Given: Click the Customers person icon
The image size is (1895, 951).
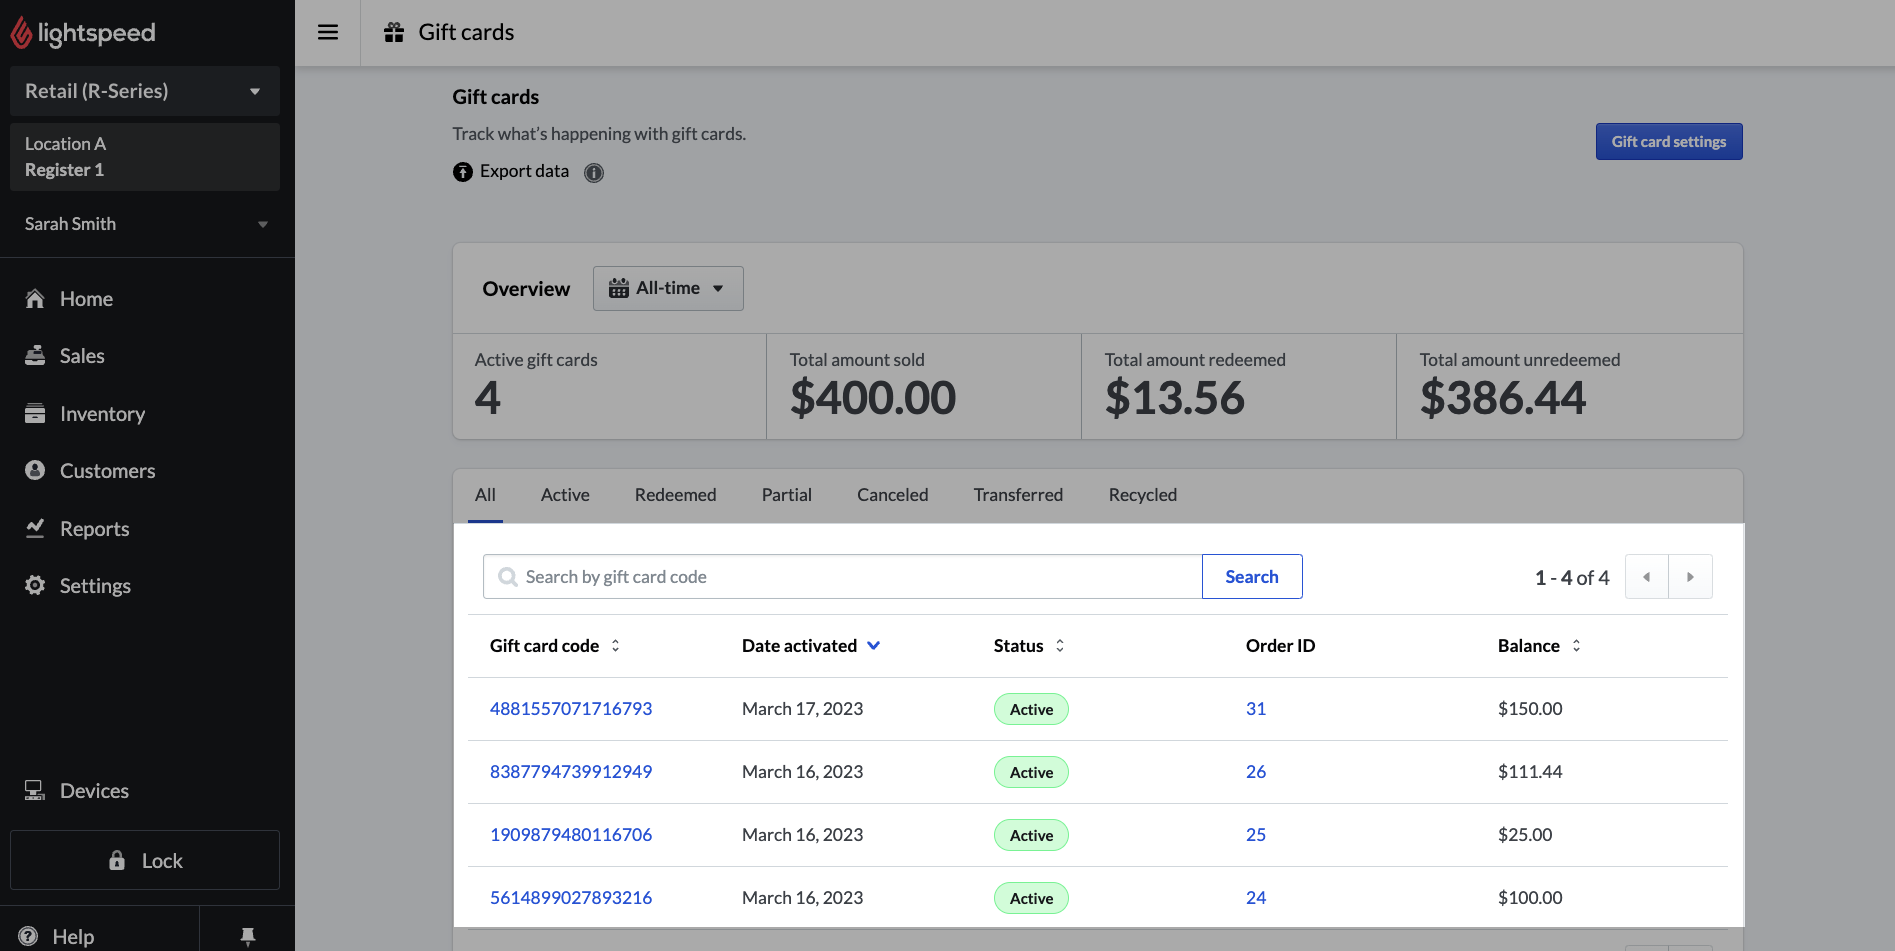Looking at the screenshot, I should pyautogui.click(x=35, y=471).
